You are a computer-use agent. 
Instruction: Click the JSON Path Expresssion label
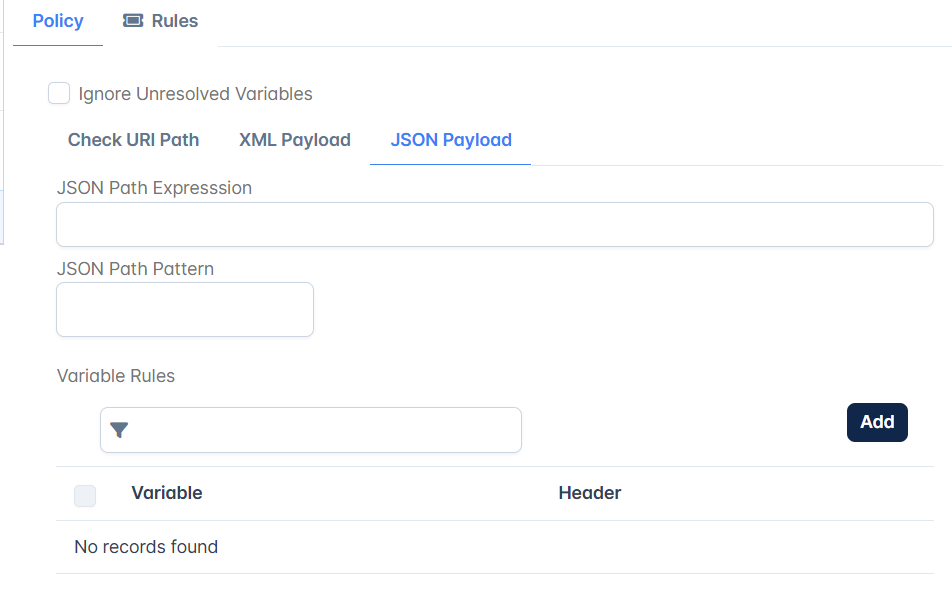154,188
